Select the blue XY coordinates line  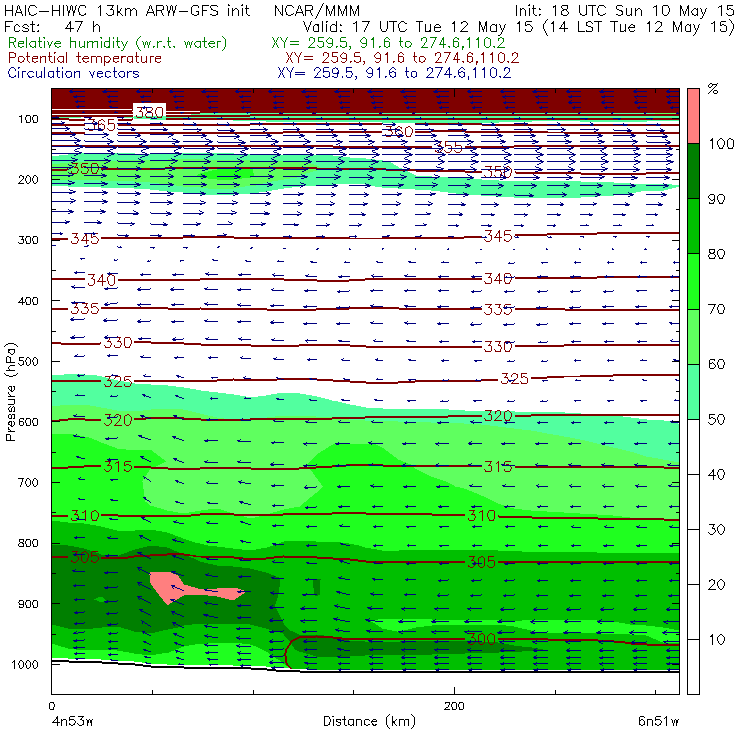point(394,73)
